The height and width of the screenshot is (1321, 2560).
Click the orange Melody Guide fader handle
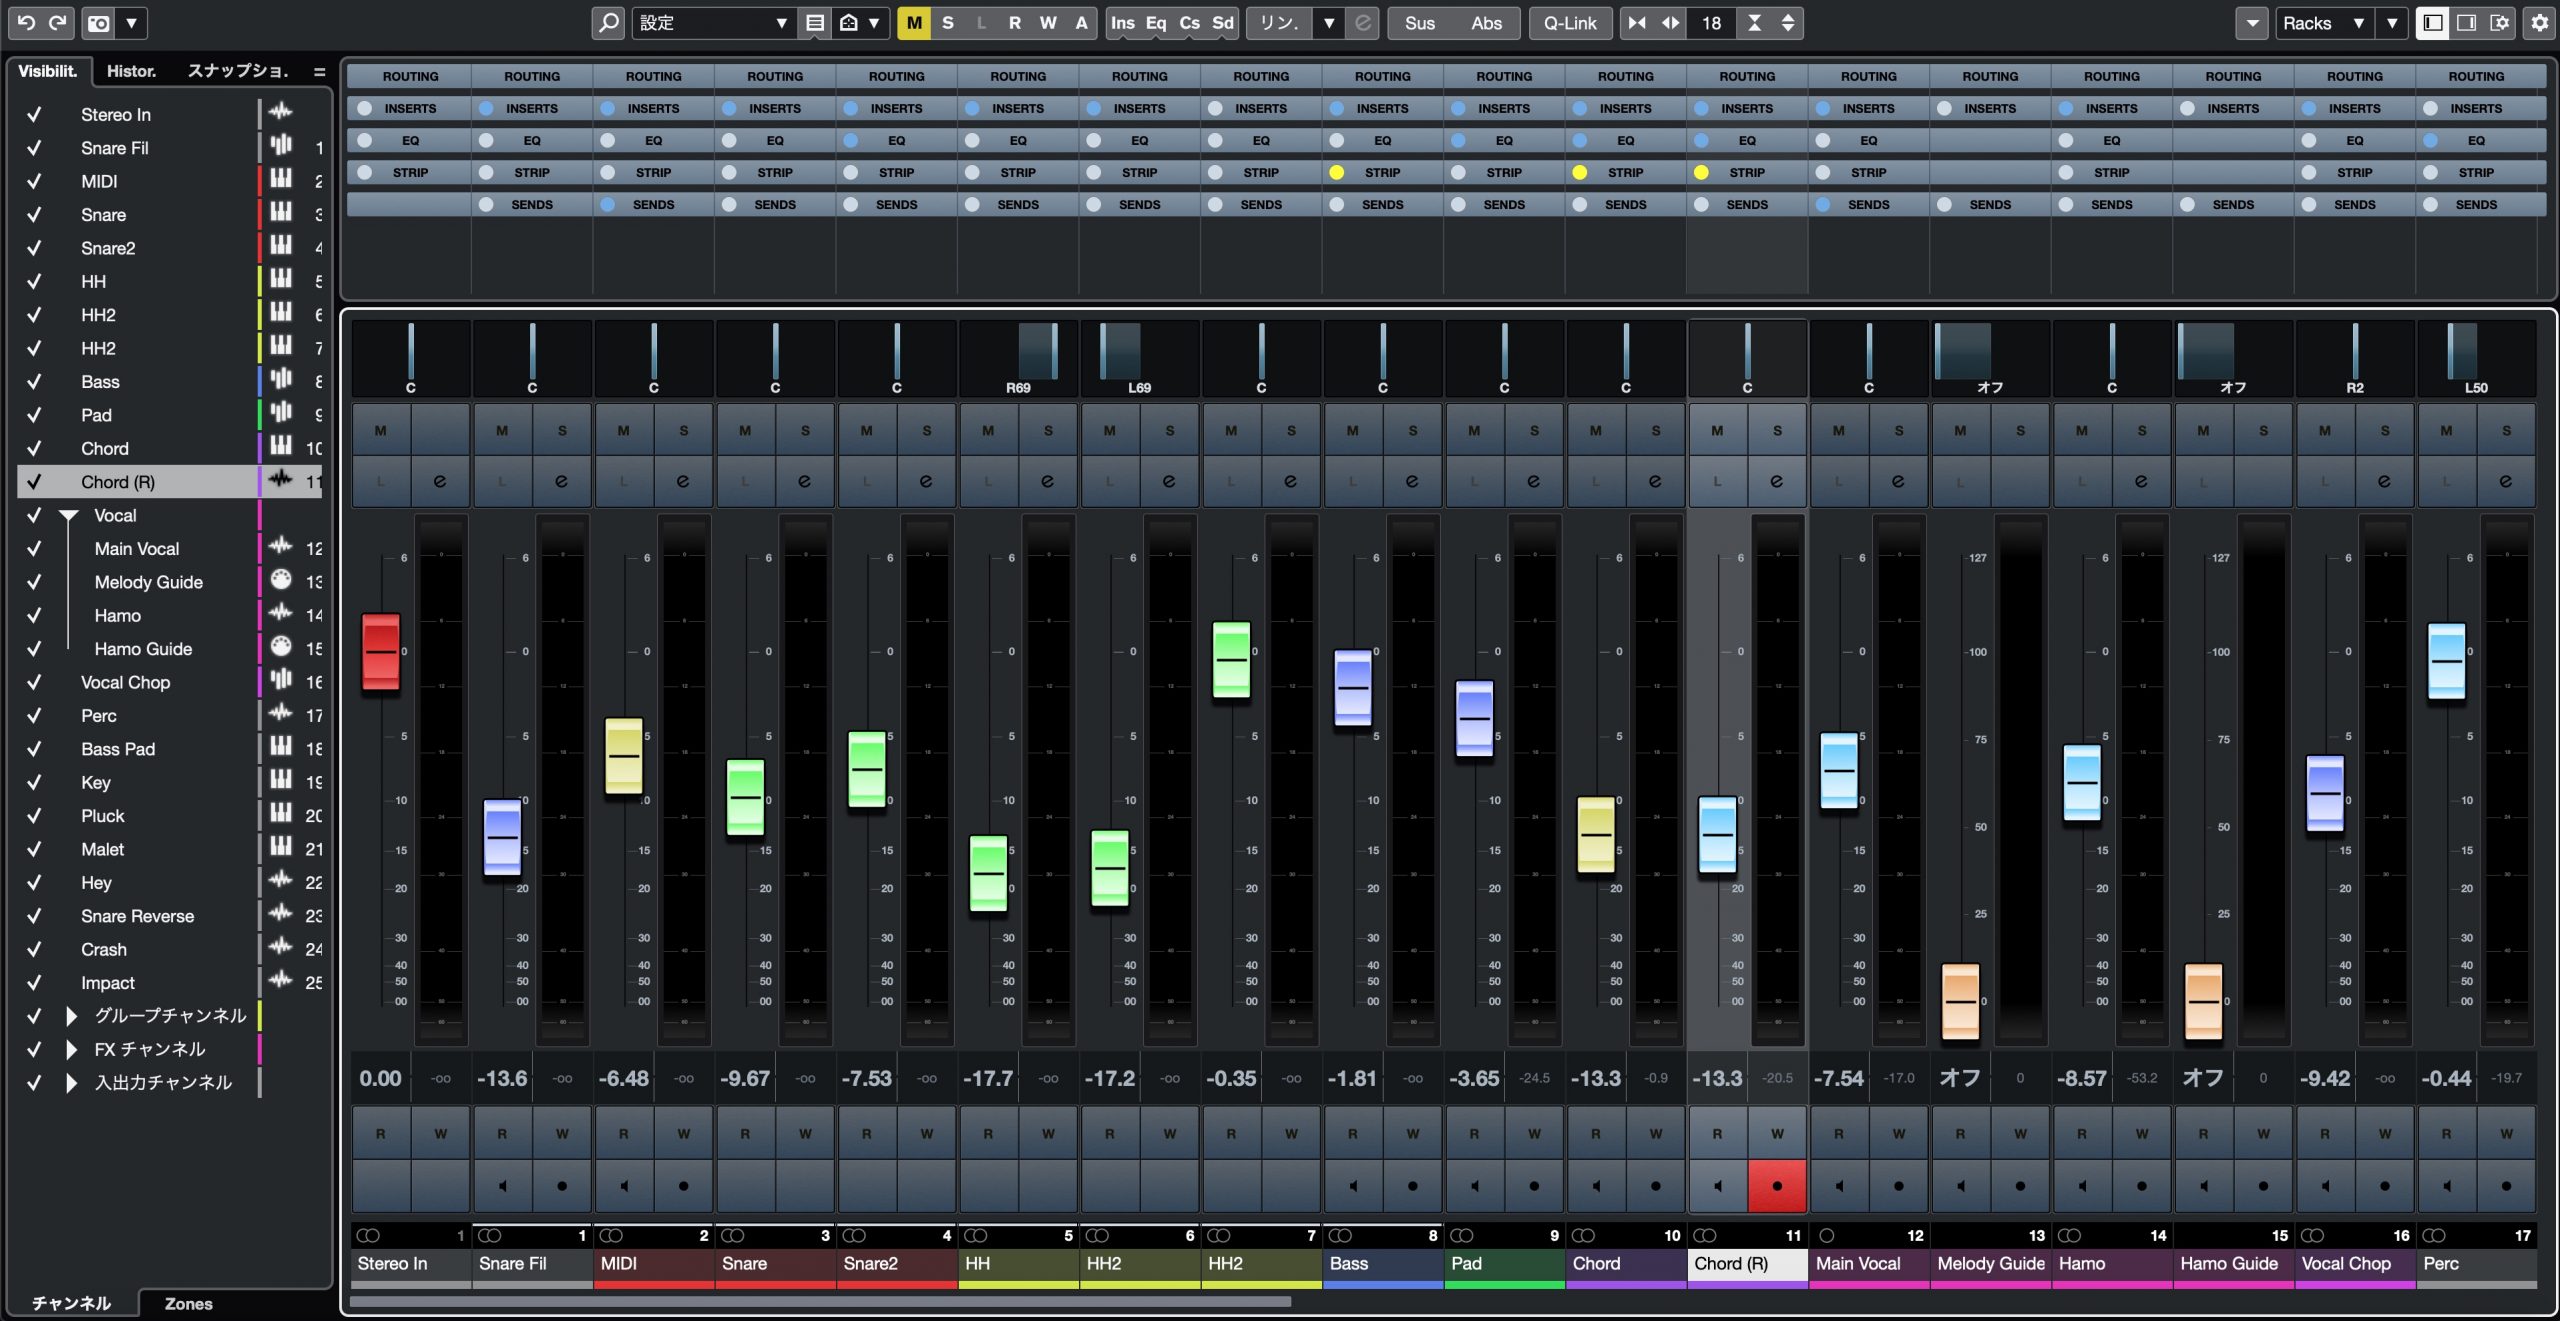point(1960,1002)
